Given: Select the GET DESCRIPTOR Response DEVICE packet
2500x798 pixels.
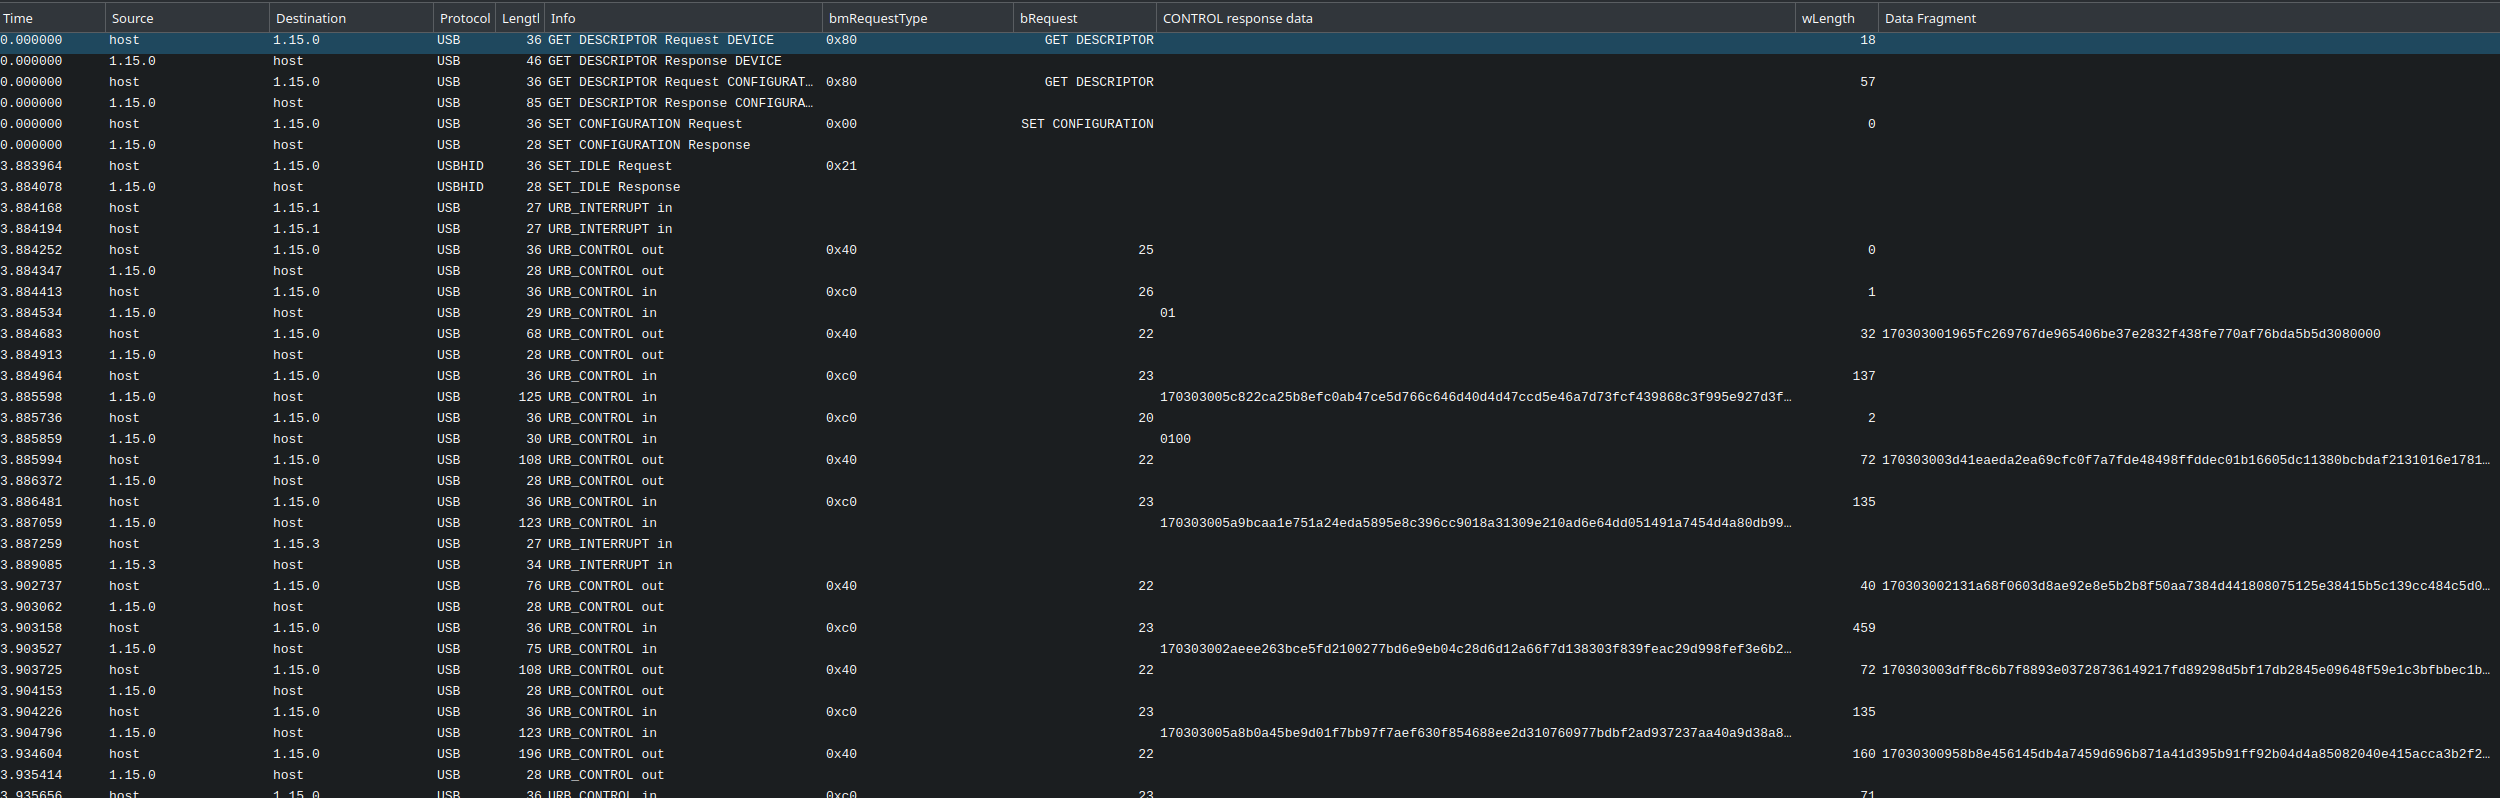Looking at the screenshot, I should coord(1250,61).
